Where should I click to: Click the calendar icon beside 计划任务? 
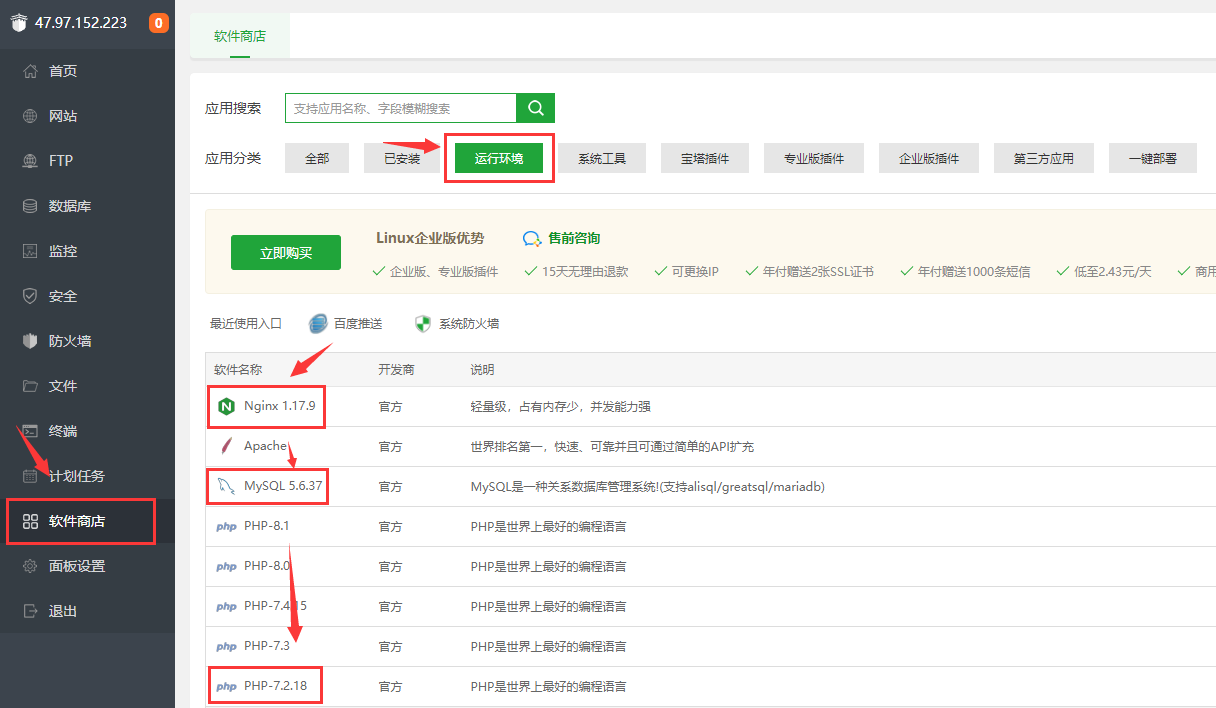30,476
